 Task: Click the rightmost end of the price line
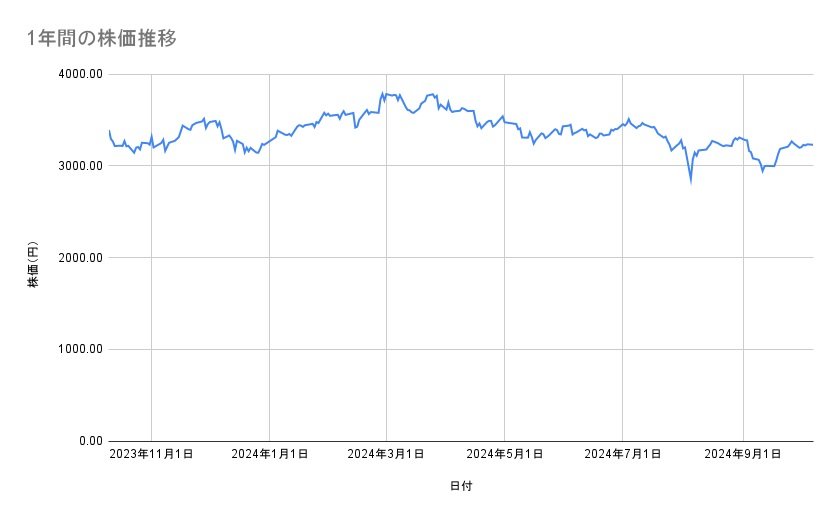point(812,145)
